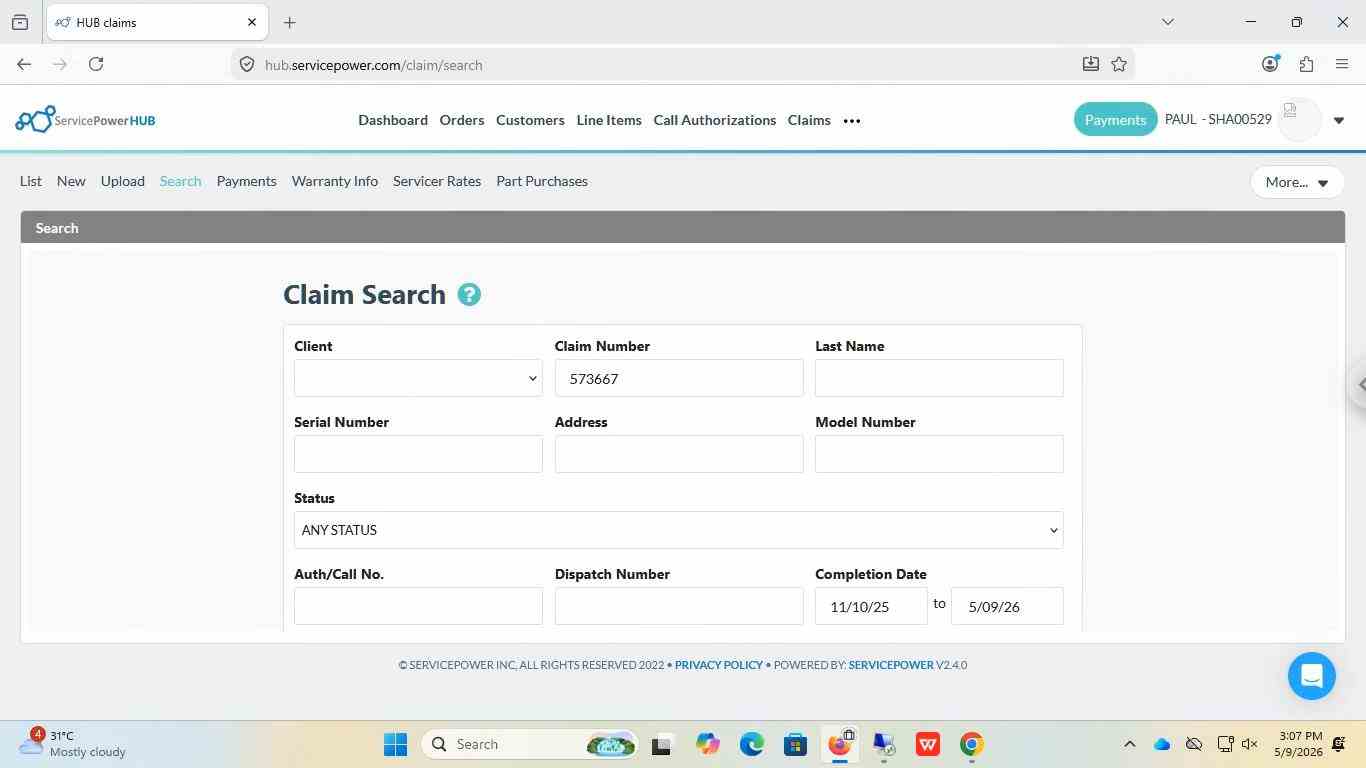Open the PRIVACY POLICY link
This screenshot has height=768, width=1366.
point(719,665)
